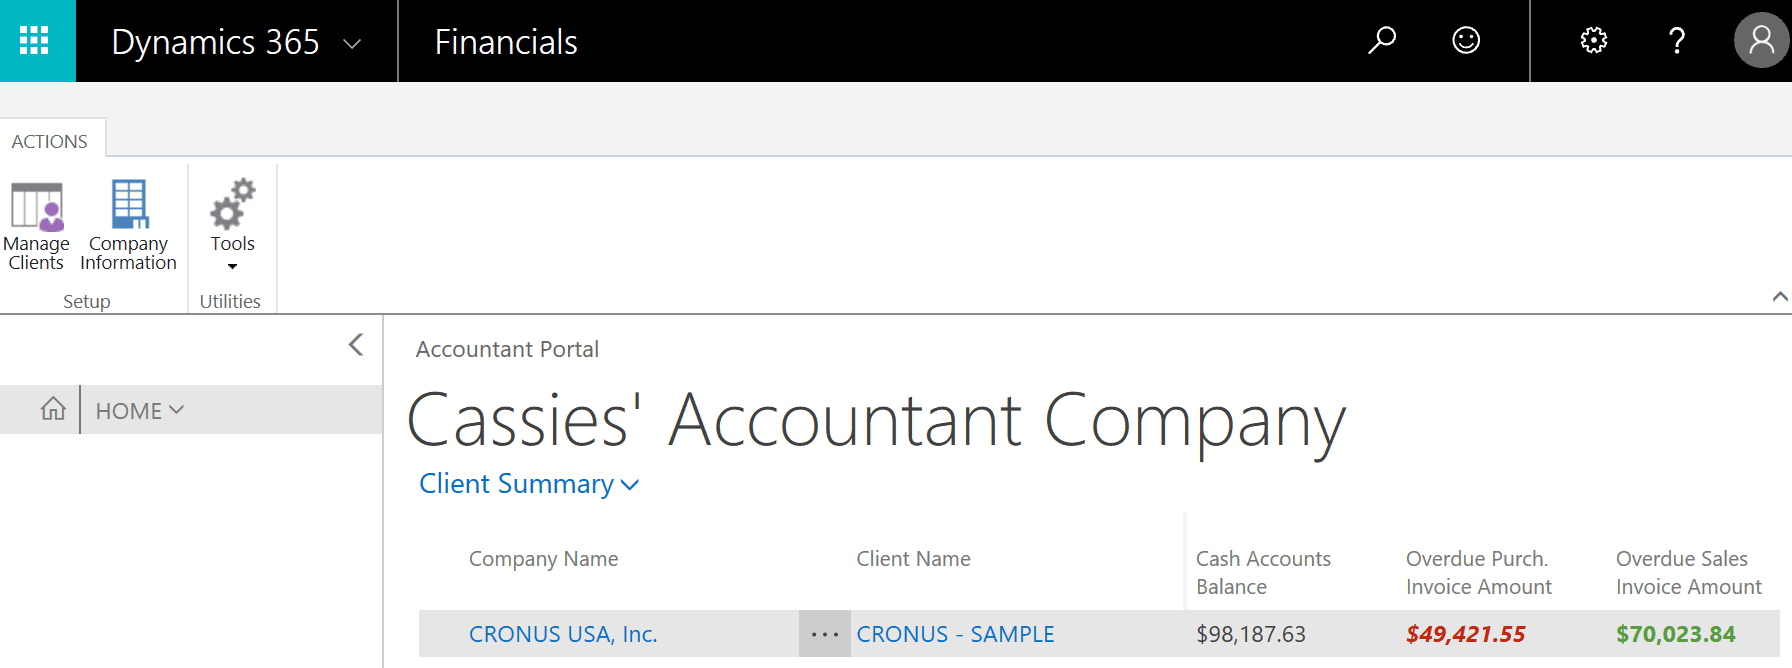This screenshot has height=668, width=1792.
Task: Switch to the ACTIONS ribbon tab
Action: [51, 140]
